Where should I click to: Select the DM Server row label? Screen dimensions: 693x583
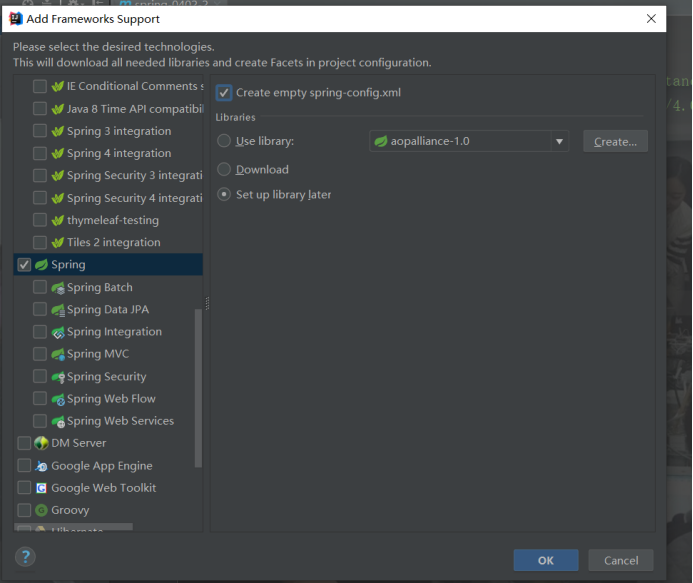(79, 443)
